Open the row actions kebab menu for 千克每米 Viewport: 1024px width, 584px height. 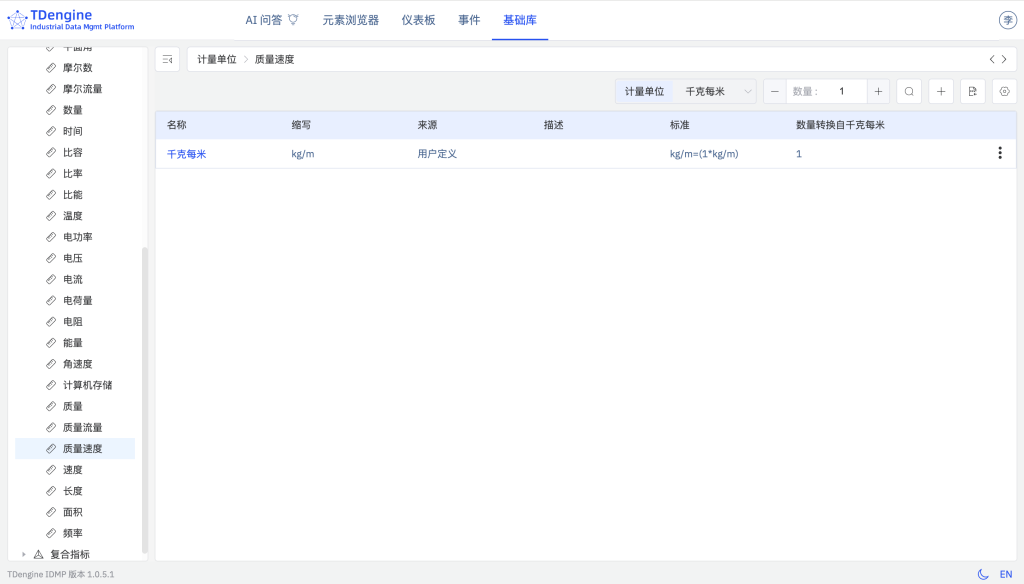click(999, 153)
